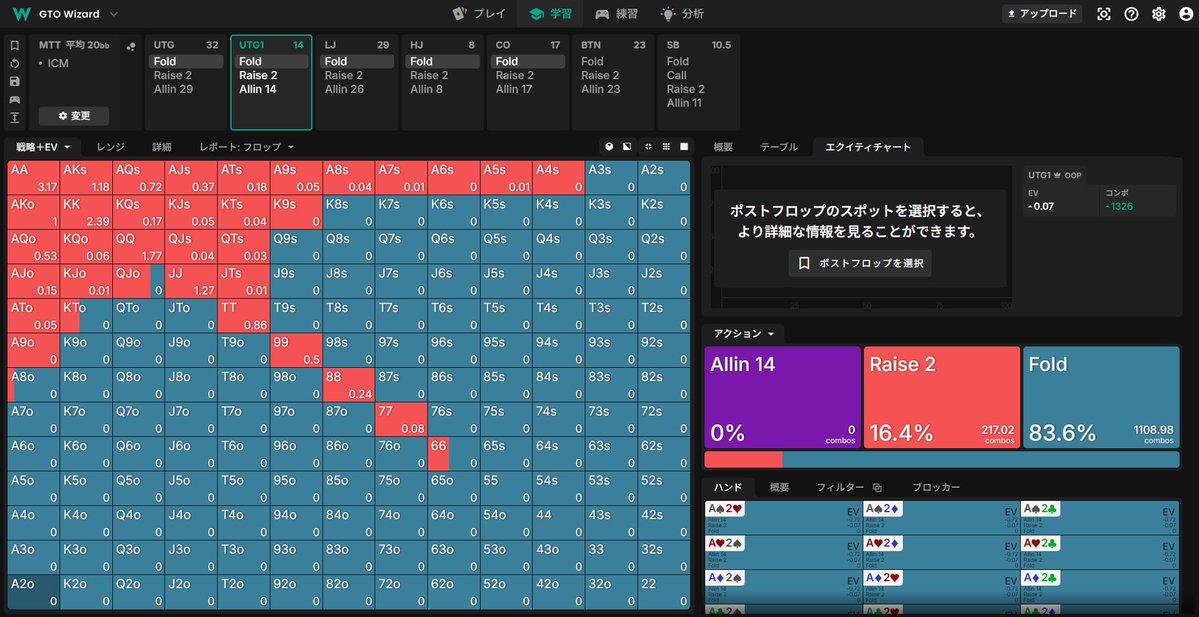Switch to the プレイ tab
This screenshot has width=1199, height=617.
click(479, 14)
